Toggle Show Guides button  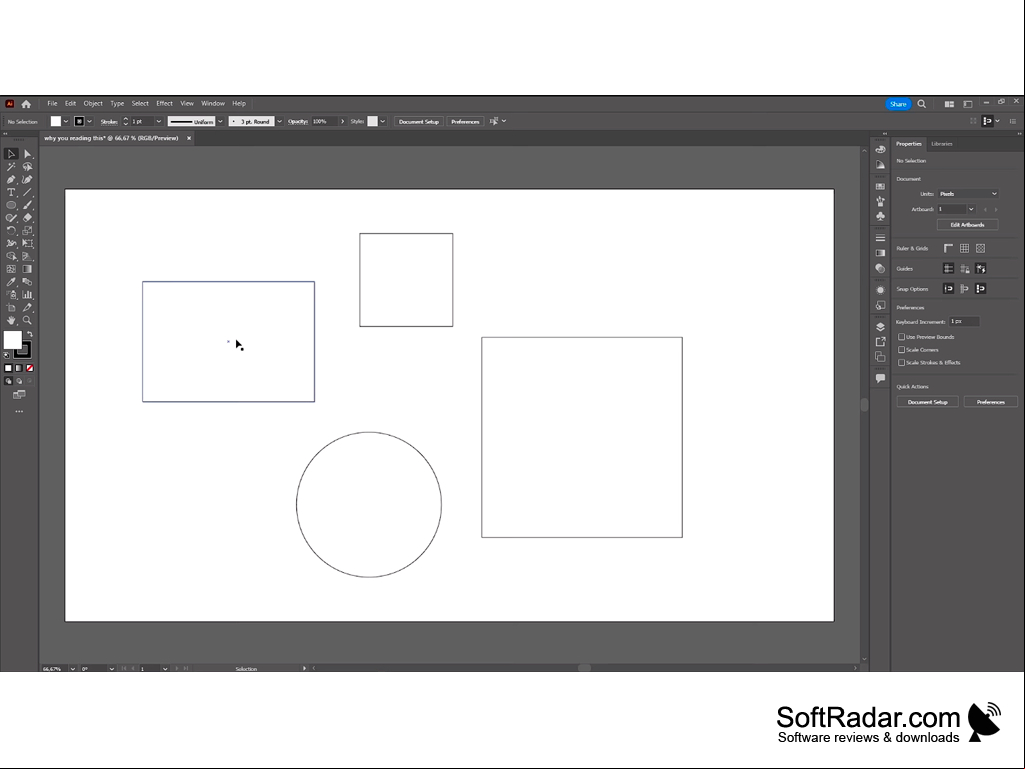pyautogui.click(x=949, y=269)
